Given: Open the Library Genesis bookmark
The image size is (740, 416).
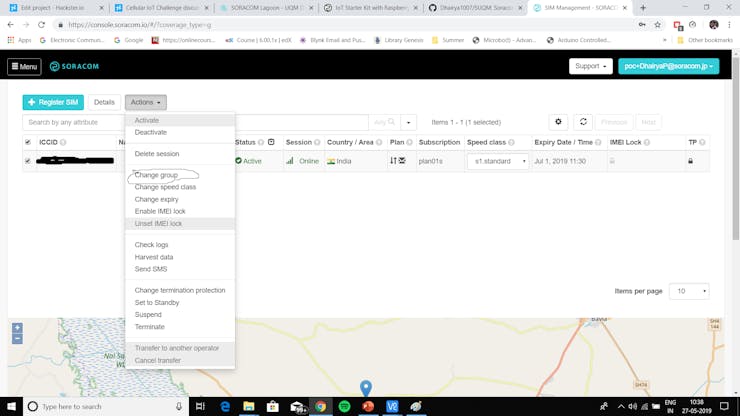Looking at the screenshot, I should [x=399, y=41].
